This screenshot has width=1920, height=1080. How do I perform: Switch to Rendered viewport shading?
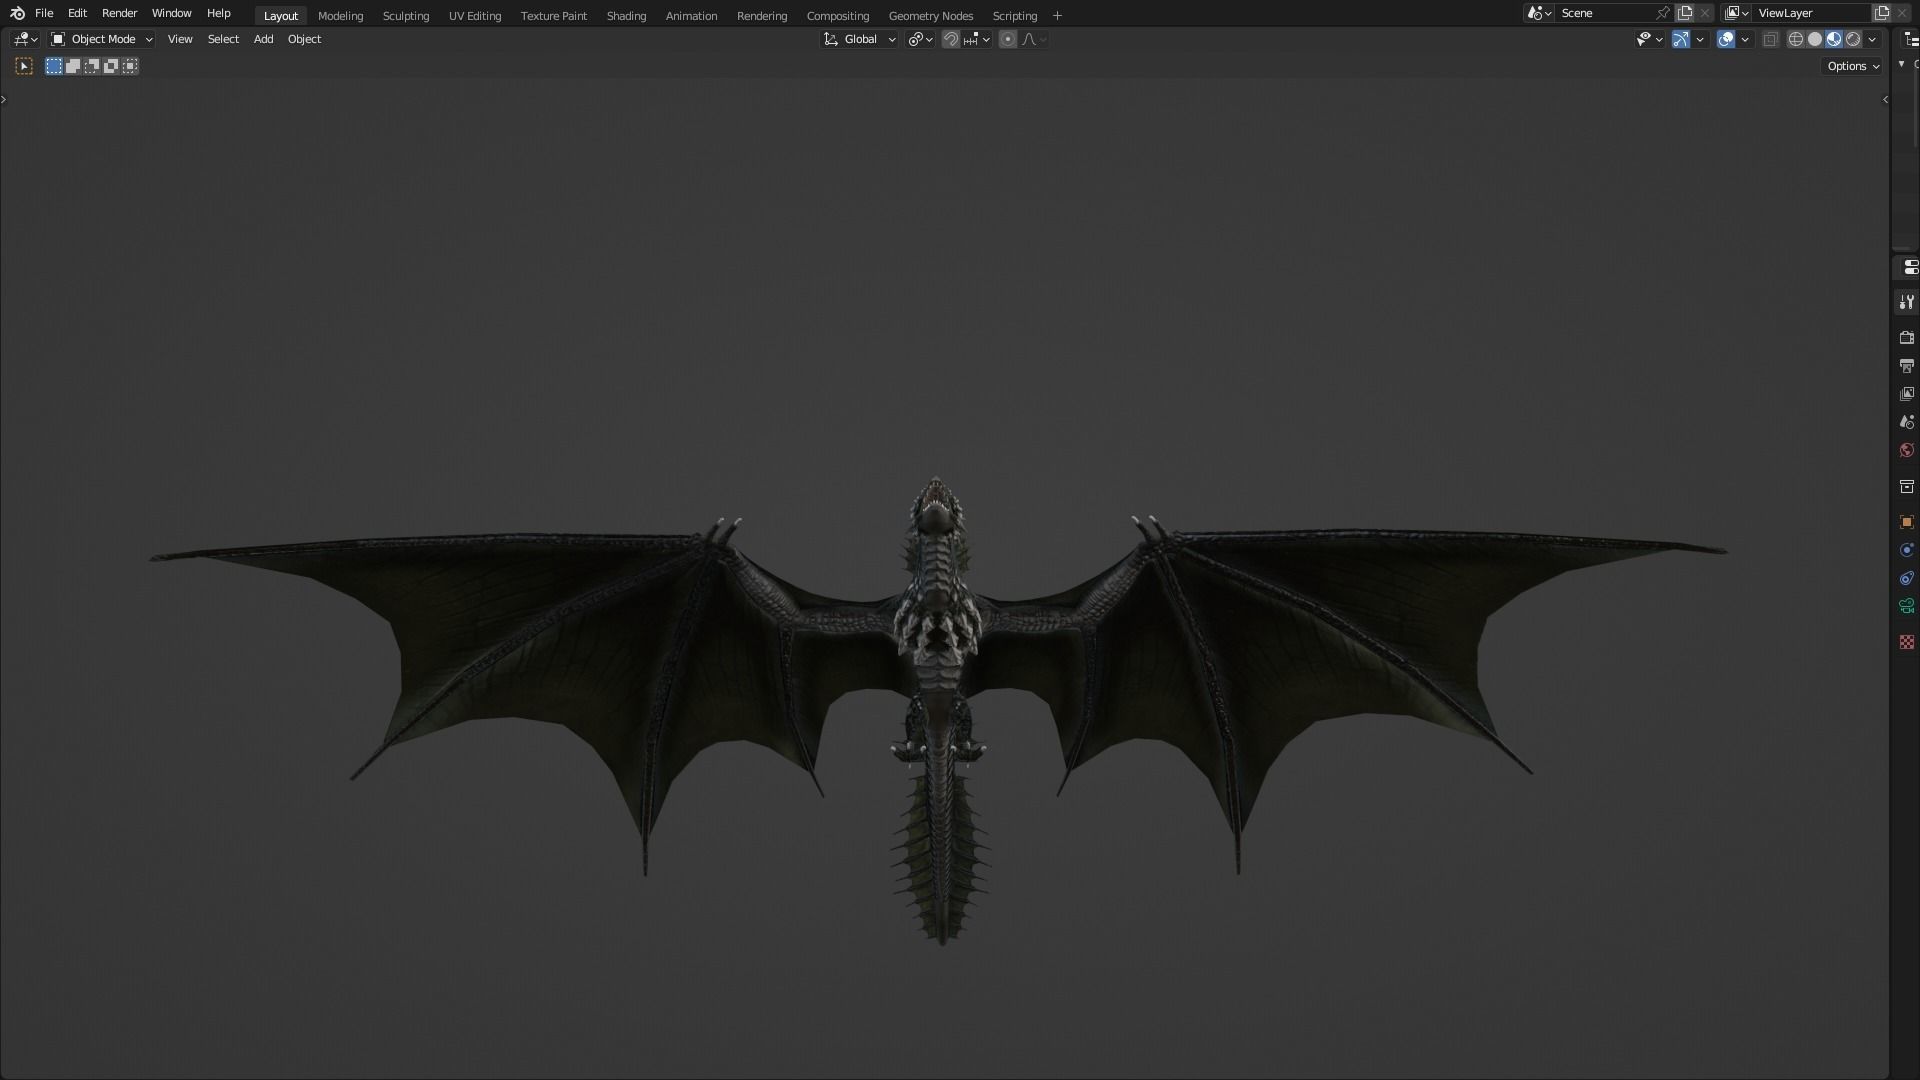pos(1853,39)
